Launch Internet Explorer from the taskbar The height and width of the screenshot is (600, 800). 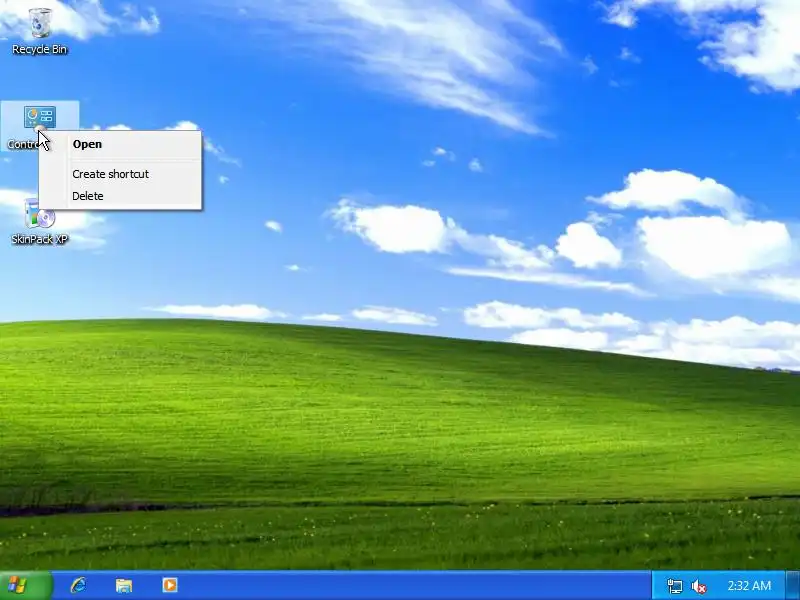[x=78, y=585]
